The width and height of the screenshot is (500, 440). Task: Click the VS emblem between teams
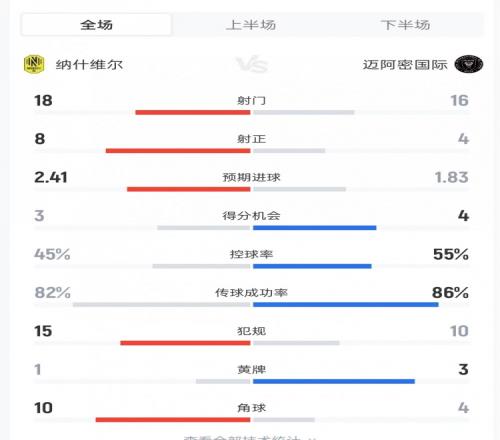pyautogui.click(x=252, y=64)
